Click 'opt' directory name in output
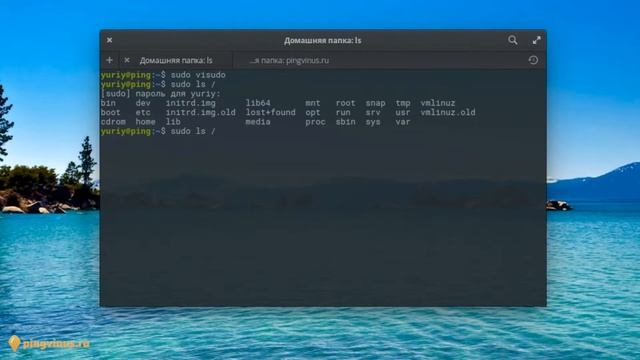 pyautogui.click(x=313, y=112)
